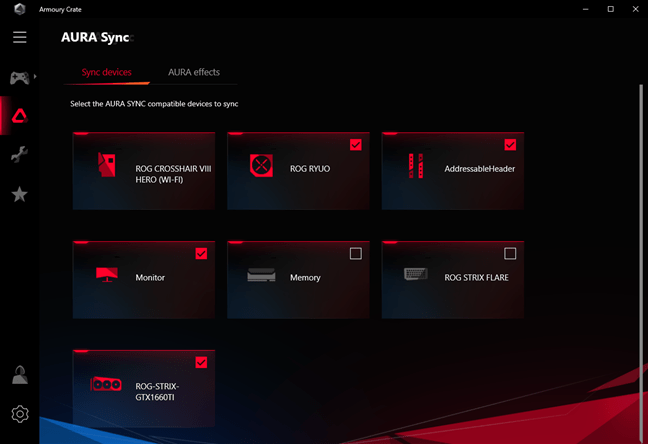The height and width of the screenshot is (444, 648).
Task: Maximize the Armoury Crate window
Action: coord(610,9)
